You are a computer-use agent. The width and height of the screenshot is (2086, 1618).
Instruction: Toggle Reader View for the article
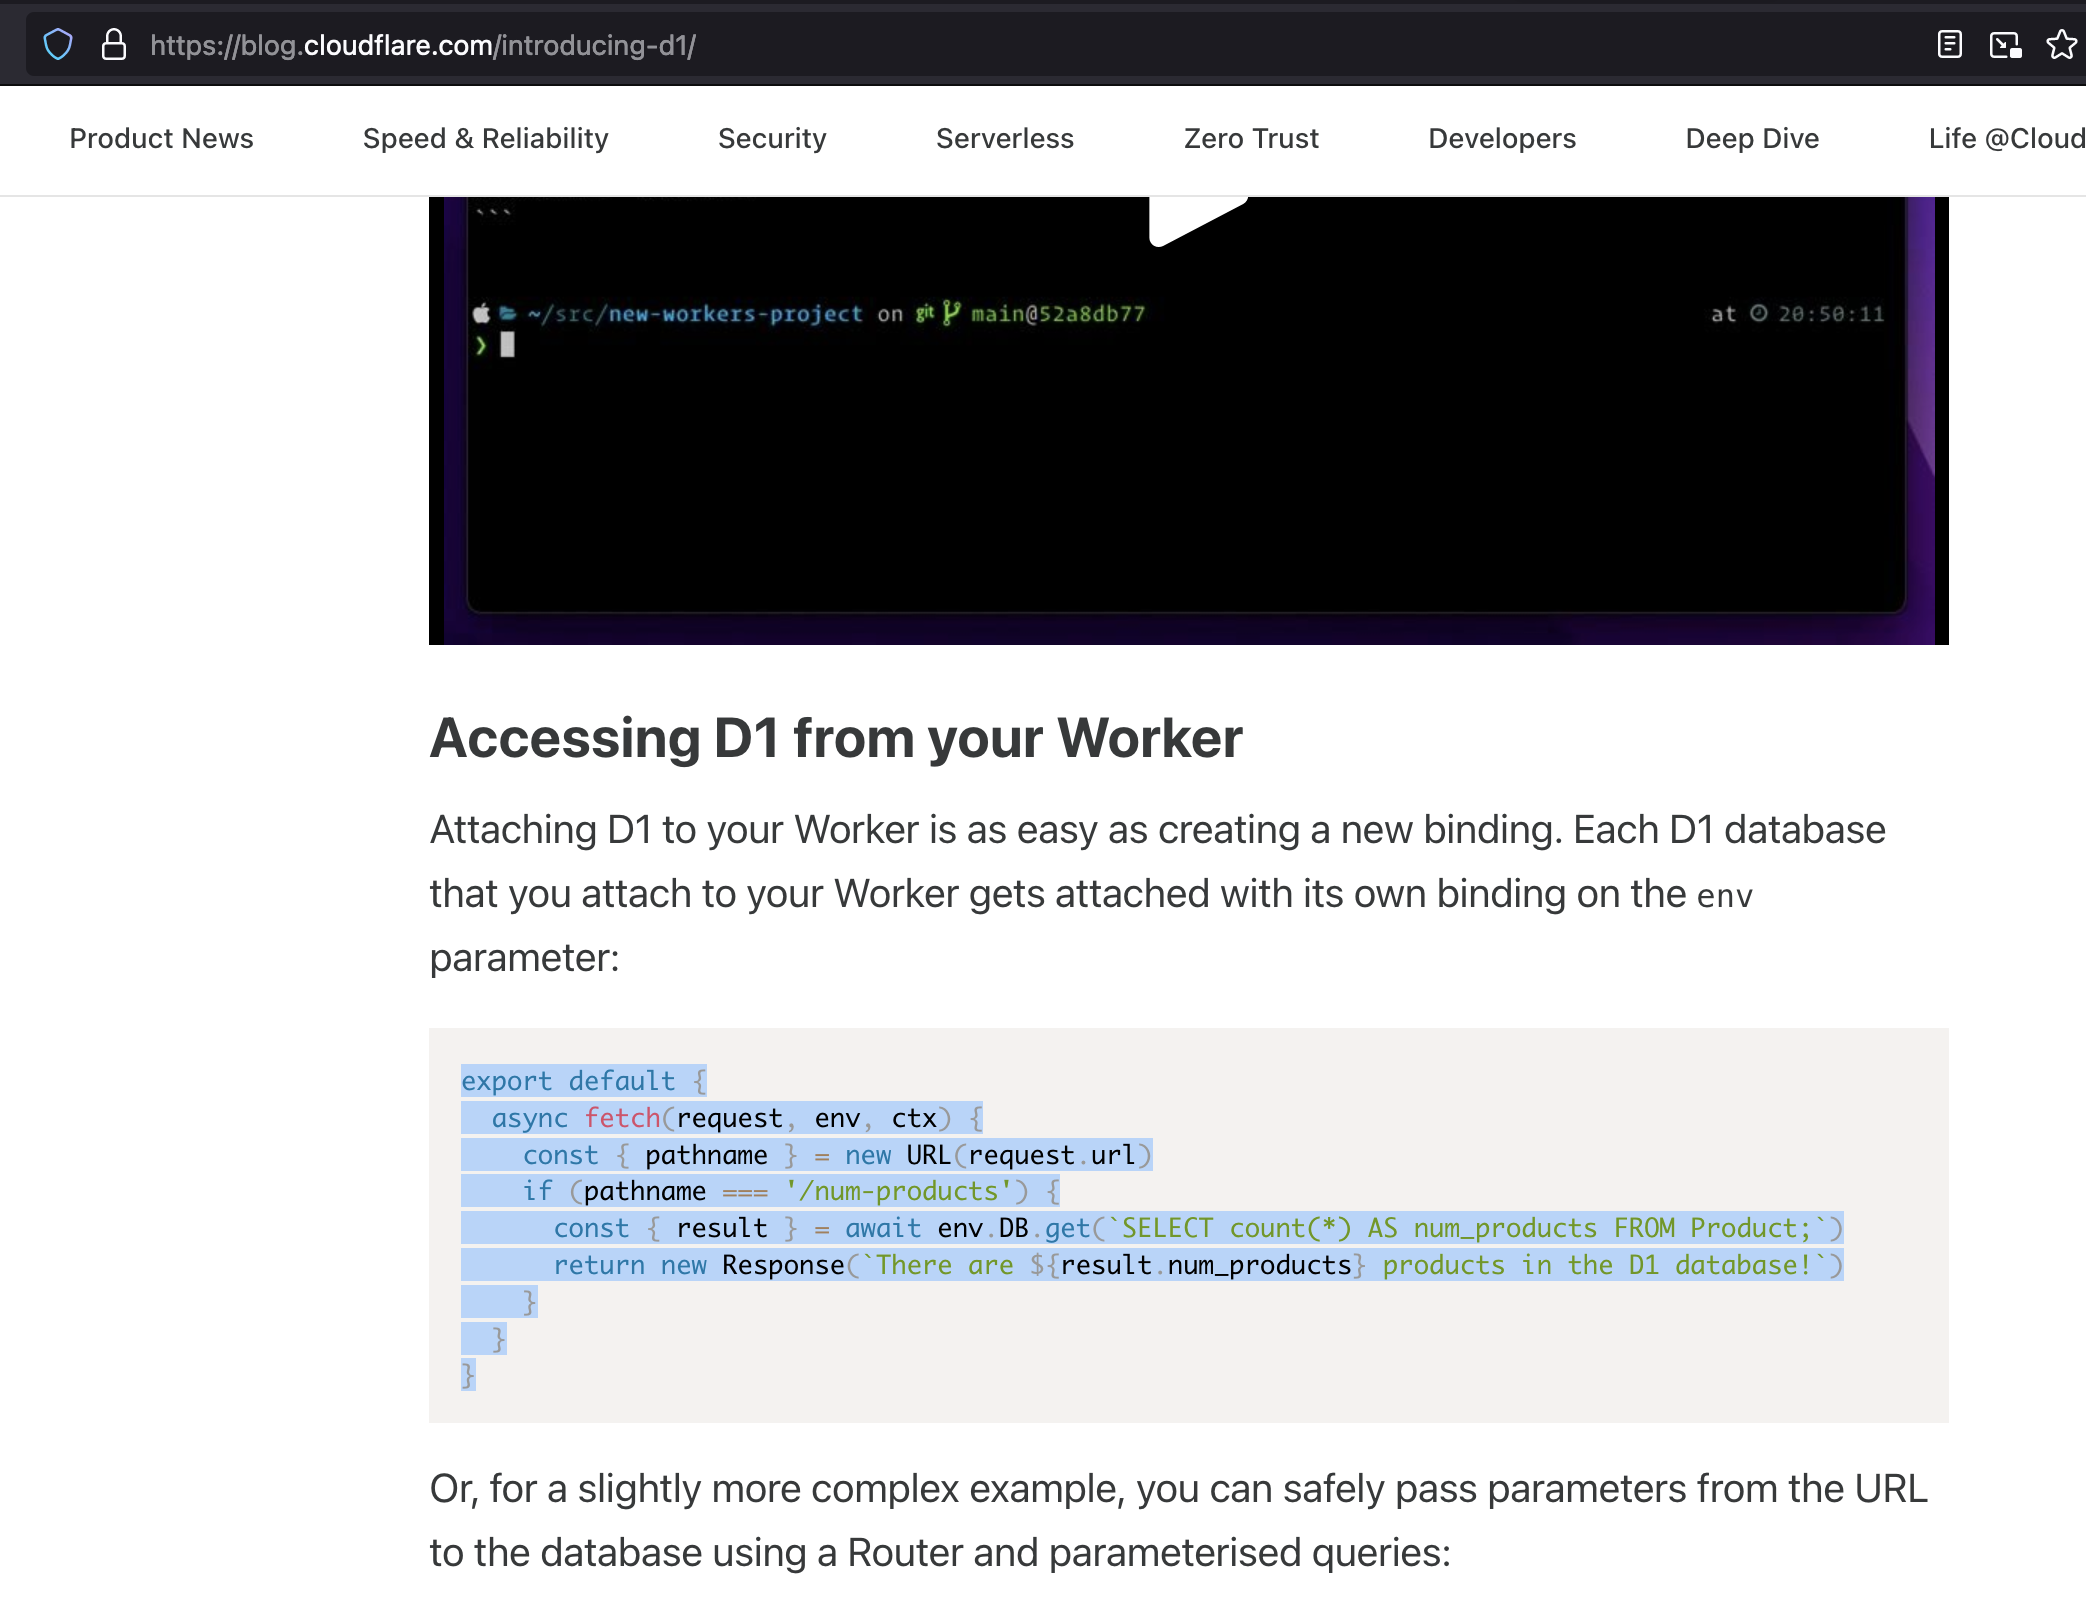[x=1948, y=44]
